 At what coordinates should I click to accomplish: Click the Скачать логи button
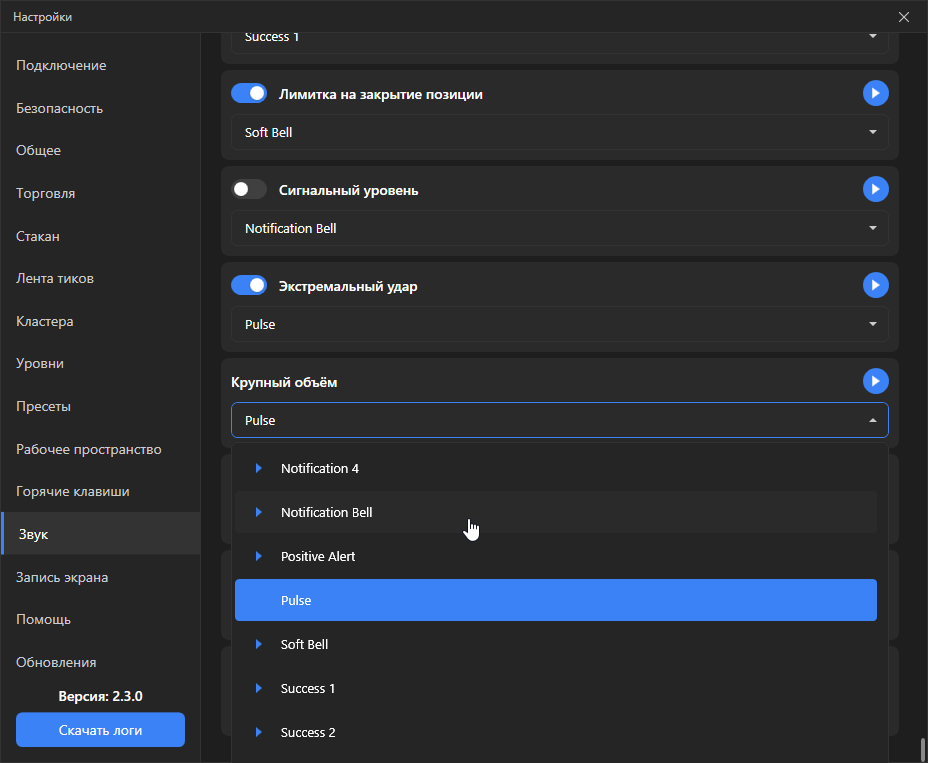101,730
